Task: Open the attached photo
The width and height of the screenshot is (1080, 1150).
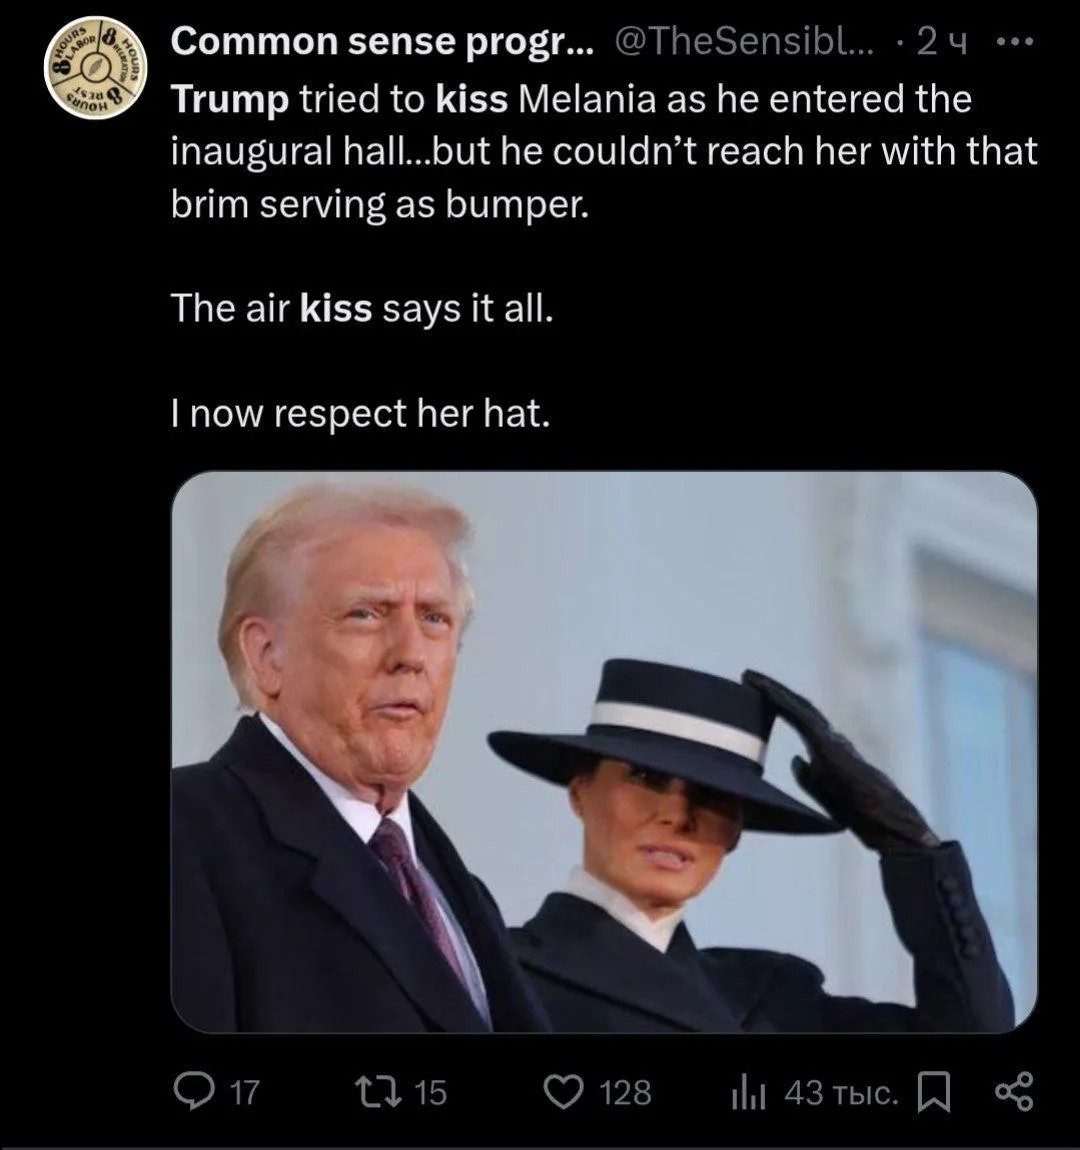Action: pyautogui.click(x=604, y=752)
